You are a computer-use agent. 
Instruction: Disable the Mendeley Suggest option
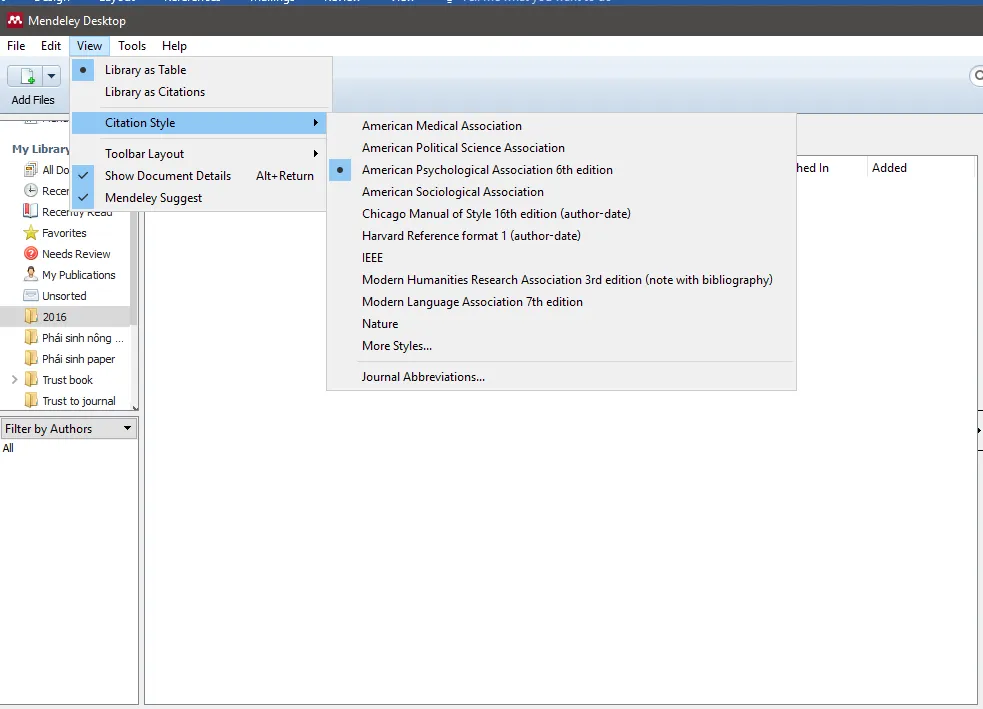(x=153, y=198)
